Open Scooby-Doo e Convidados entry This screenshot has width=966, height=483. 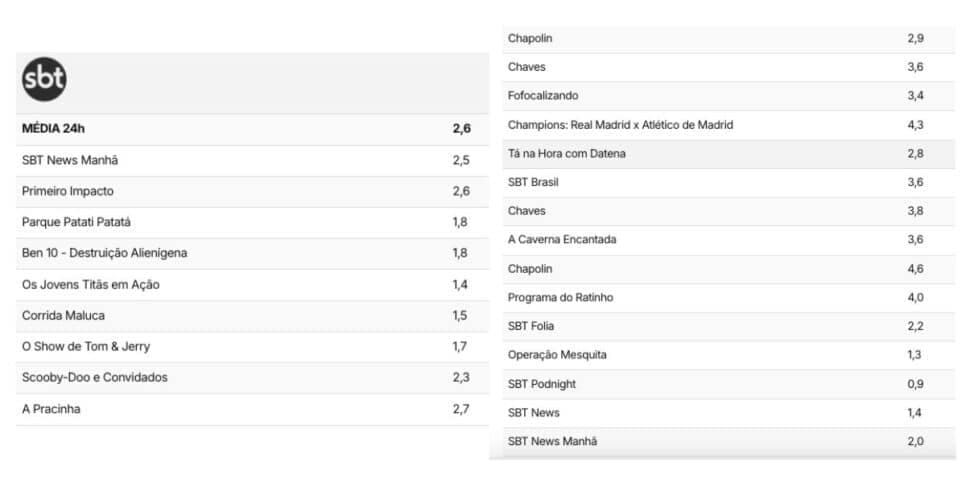click(x=253, y=378)
